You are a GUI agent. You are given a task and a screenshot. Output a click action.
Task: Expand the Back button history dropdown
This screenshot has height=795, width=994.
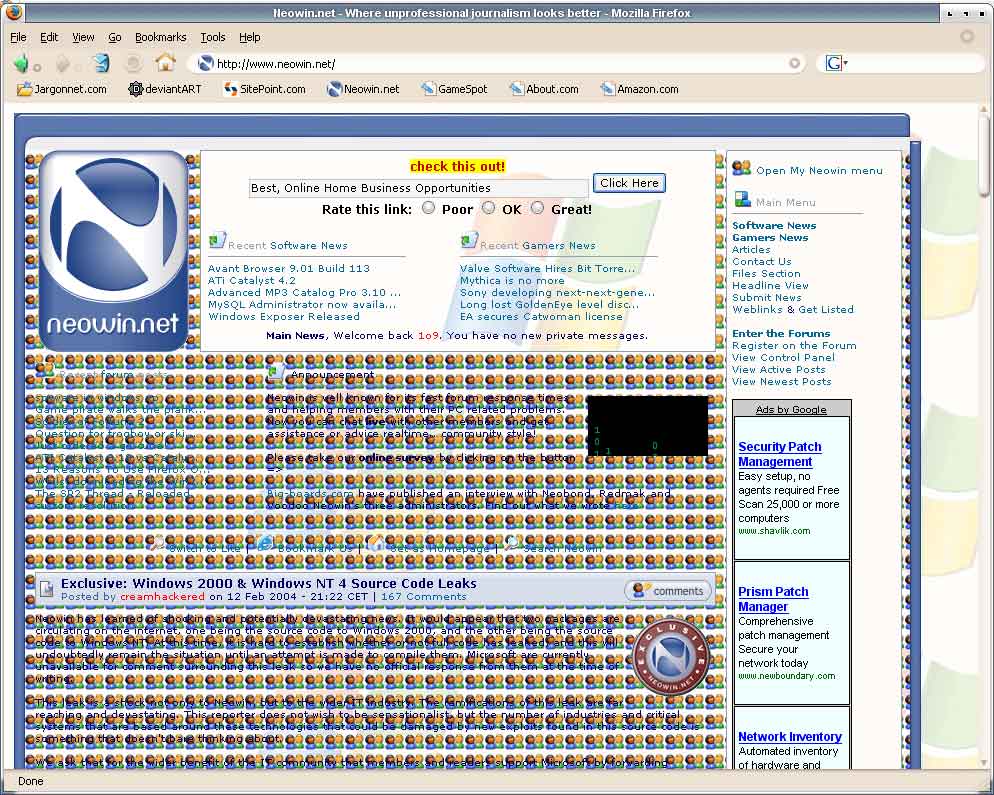38,68
